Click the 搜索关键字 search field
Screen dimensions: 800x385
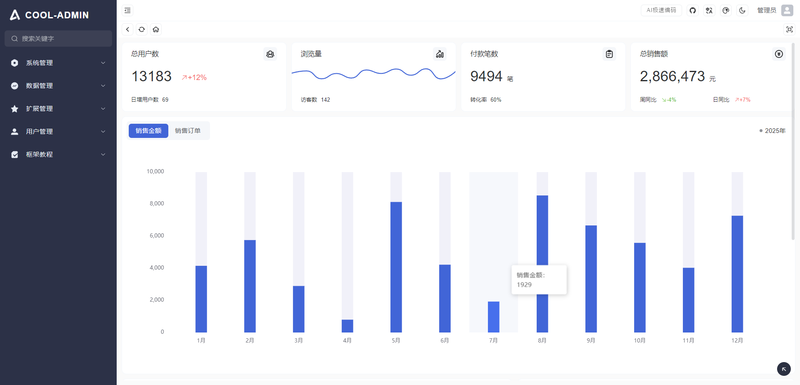point(58,38)
